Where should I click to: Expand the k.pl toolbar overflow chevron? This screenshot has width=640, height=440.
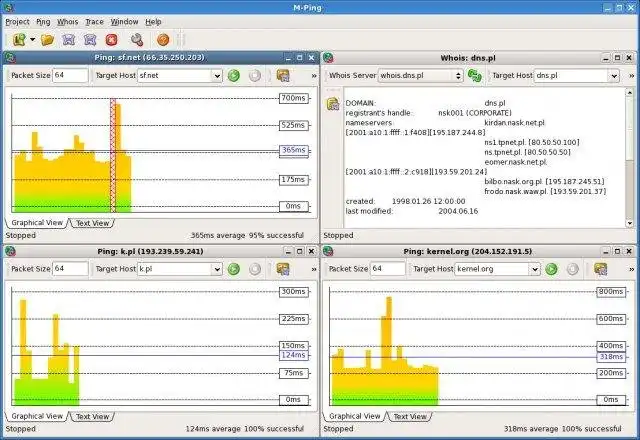pyautogui.click(x=313, y=269)
